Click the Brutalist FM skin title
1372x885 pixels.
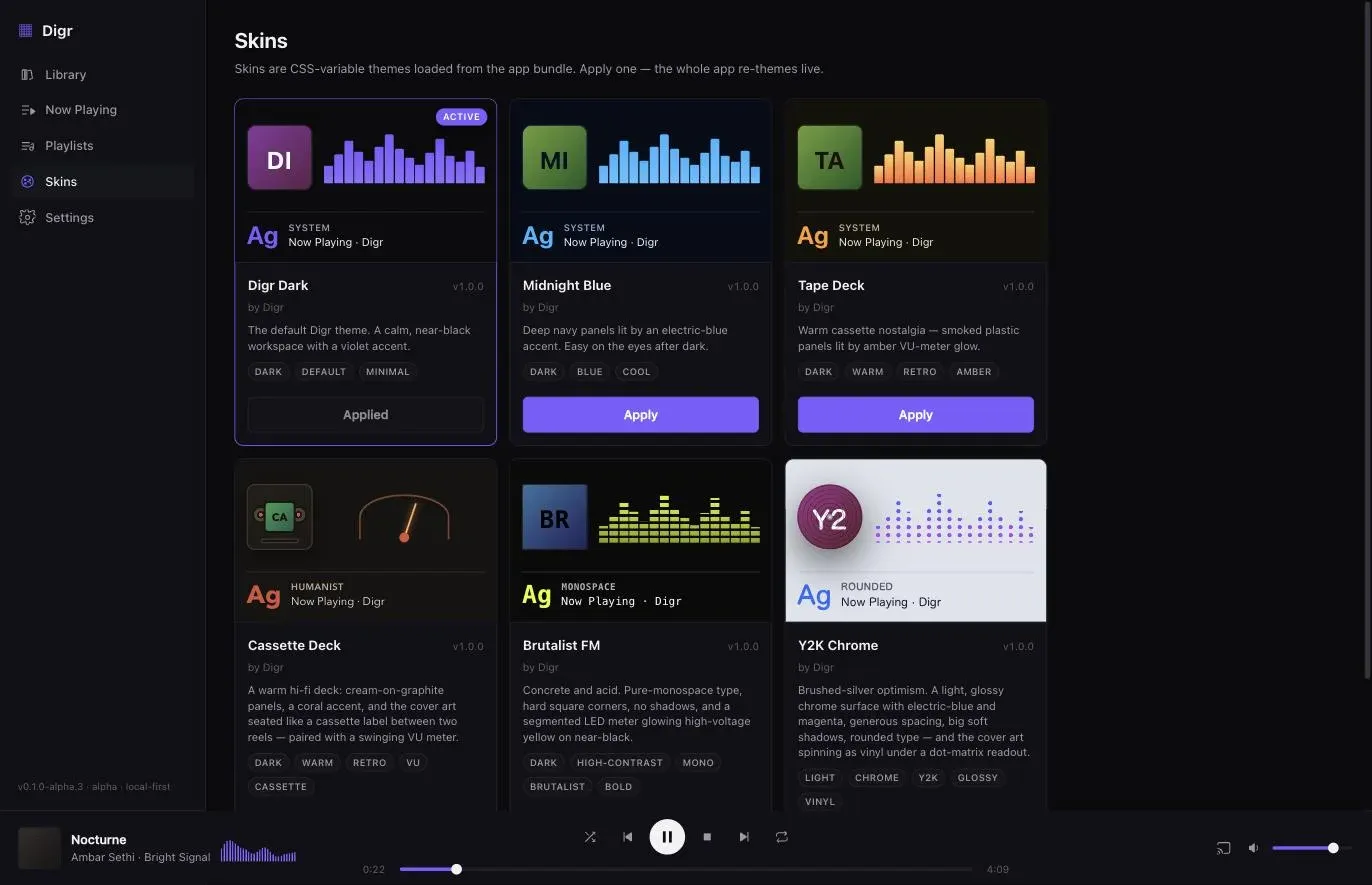click(x=561, y=646)
